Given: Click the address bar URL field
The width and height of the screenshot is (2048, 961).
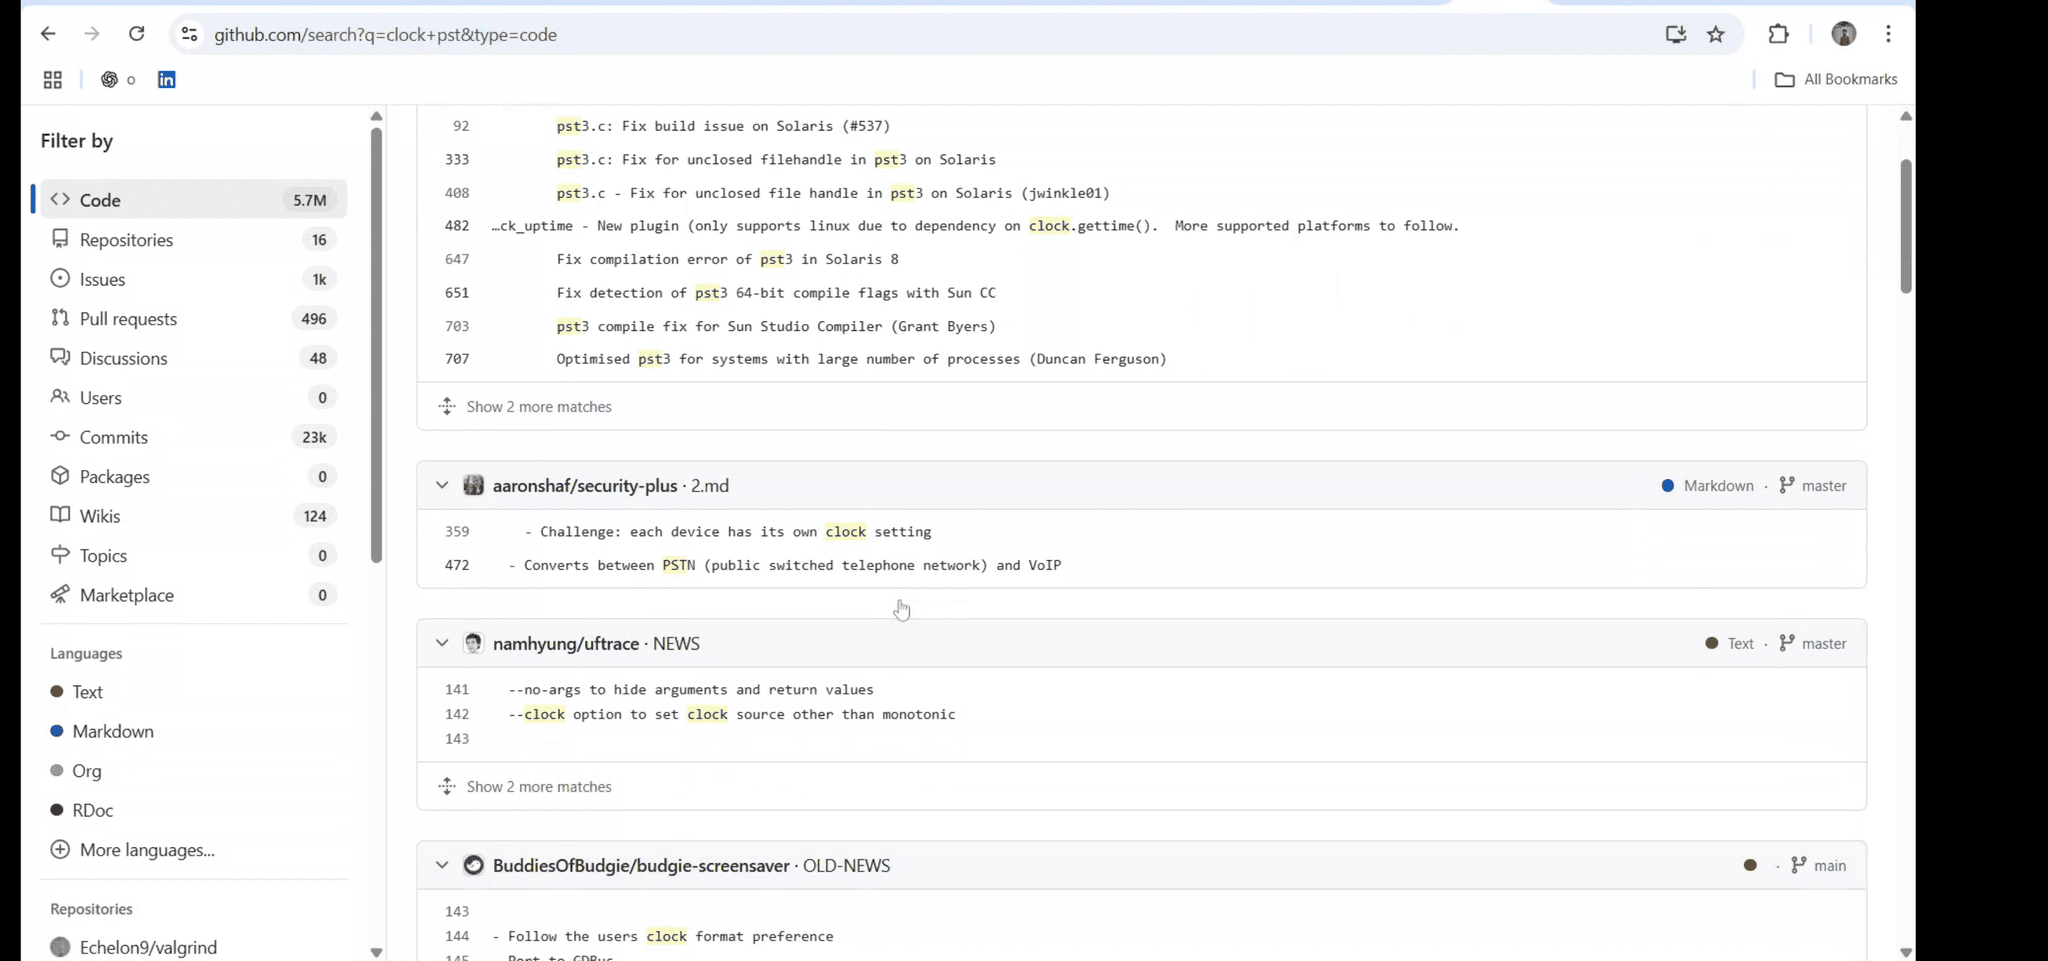Looking at the screenshot, I should point(386,33).
